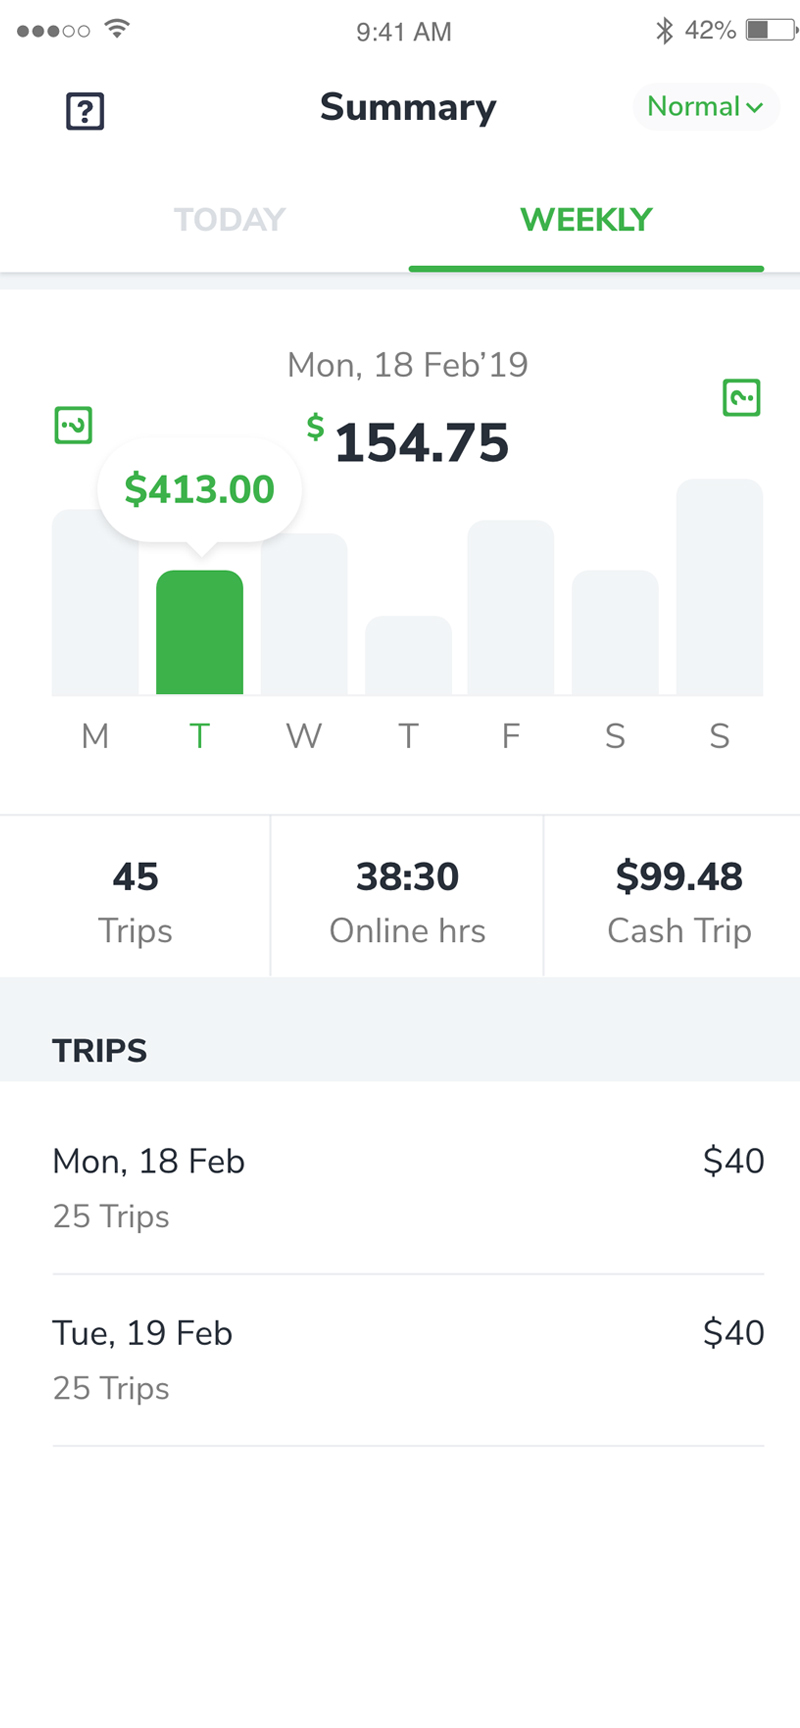Select the tallest Sunday bar
The width and height of the screenshot is (800, 1728).
[x=720, y=587]
